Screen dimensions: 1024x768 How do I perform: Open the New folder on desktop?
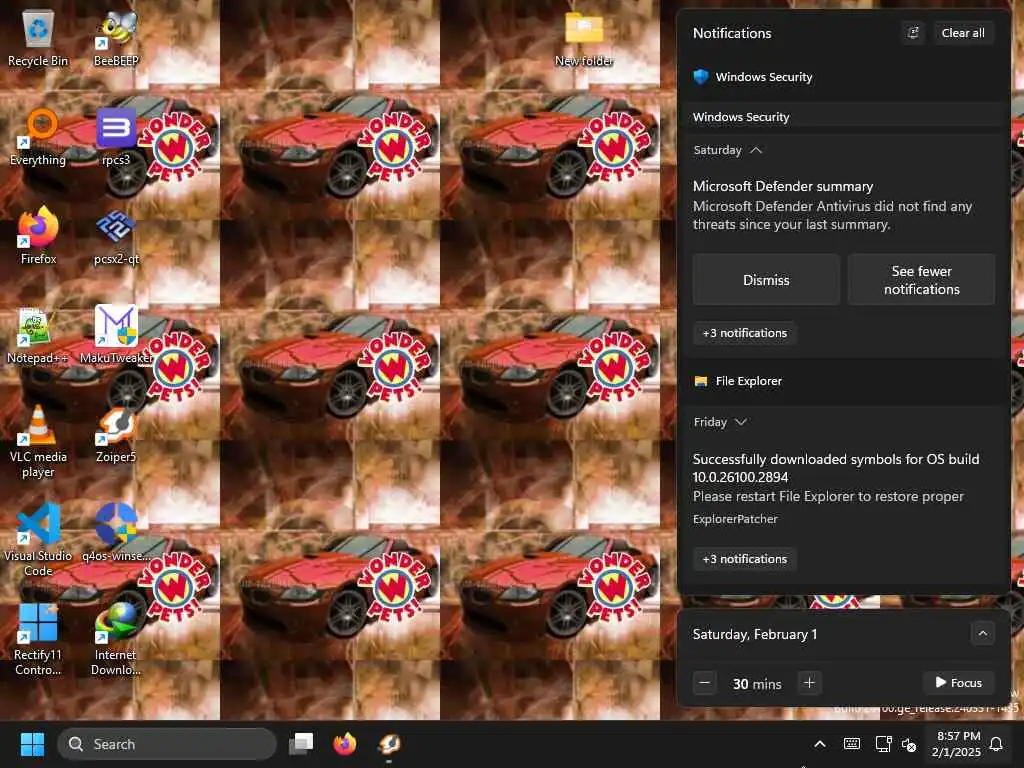pos(584,38)
